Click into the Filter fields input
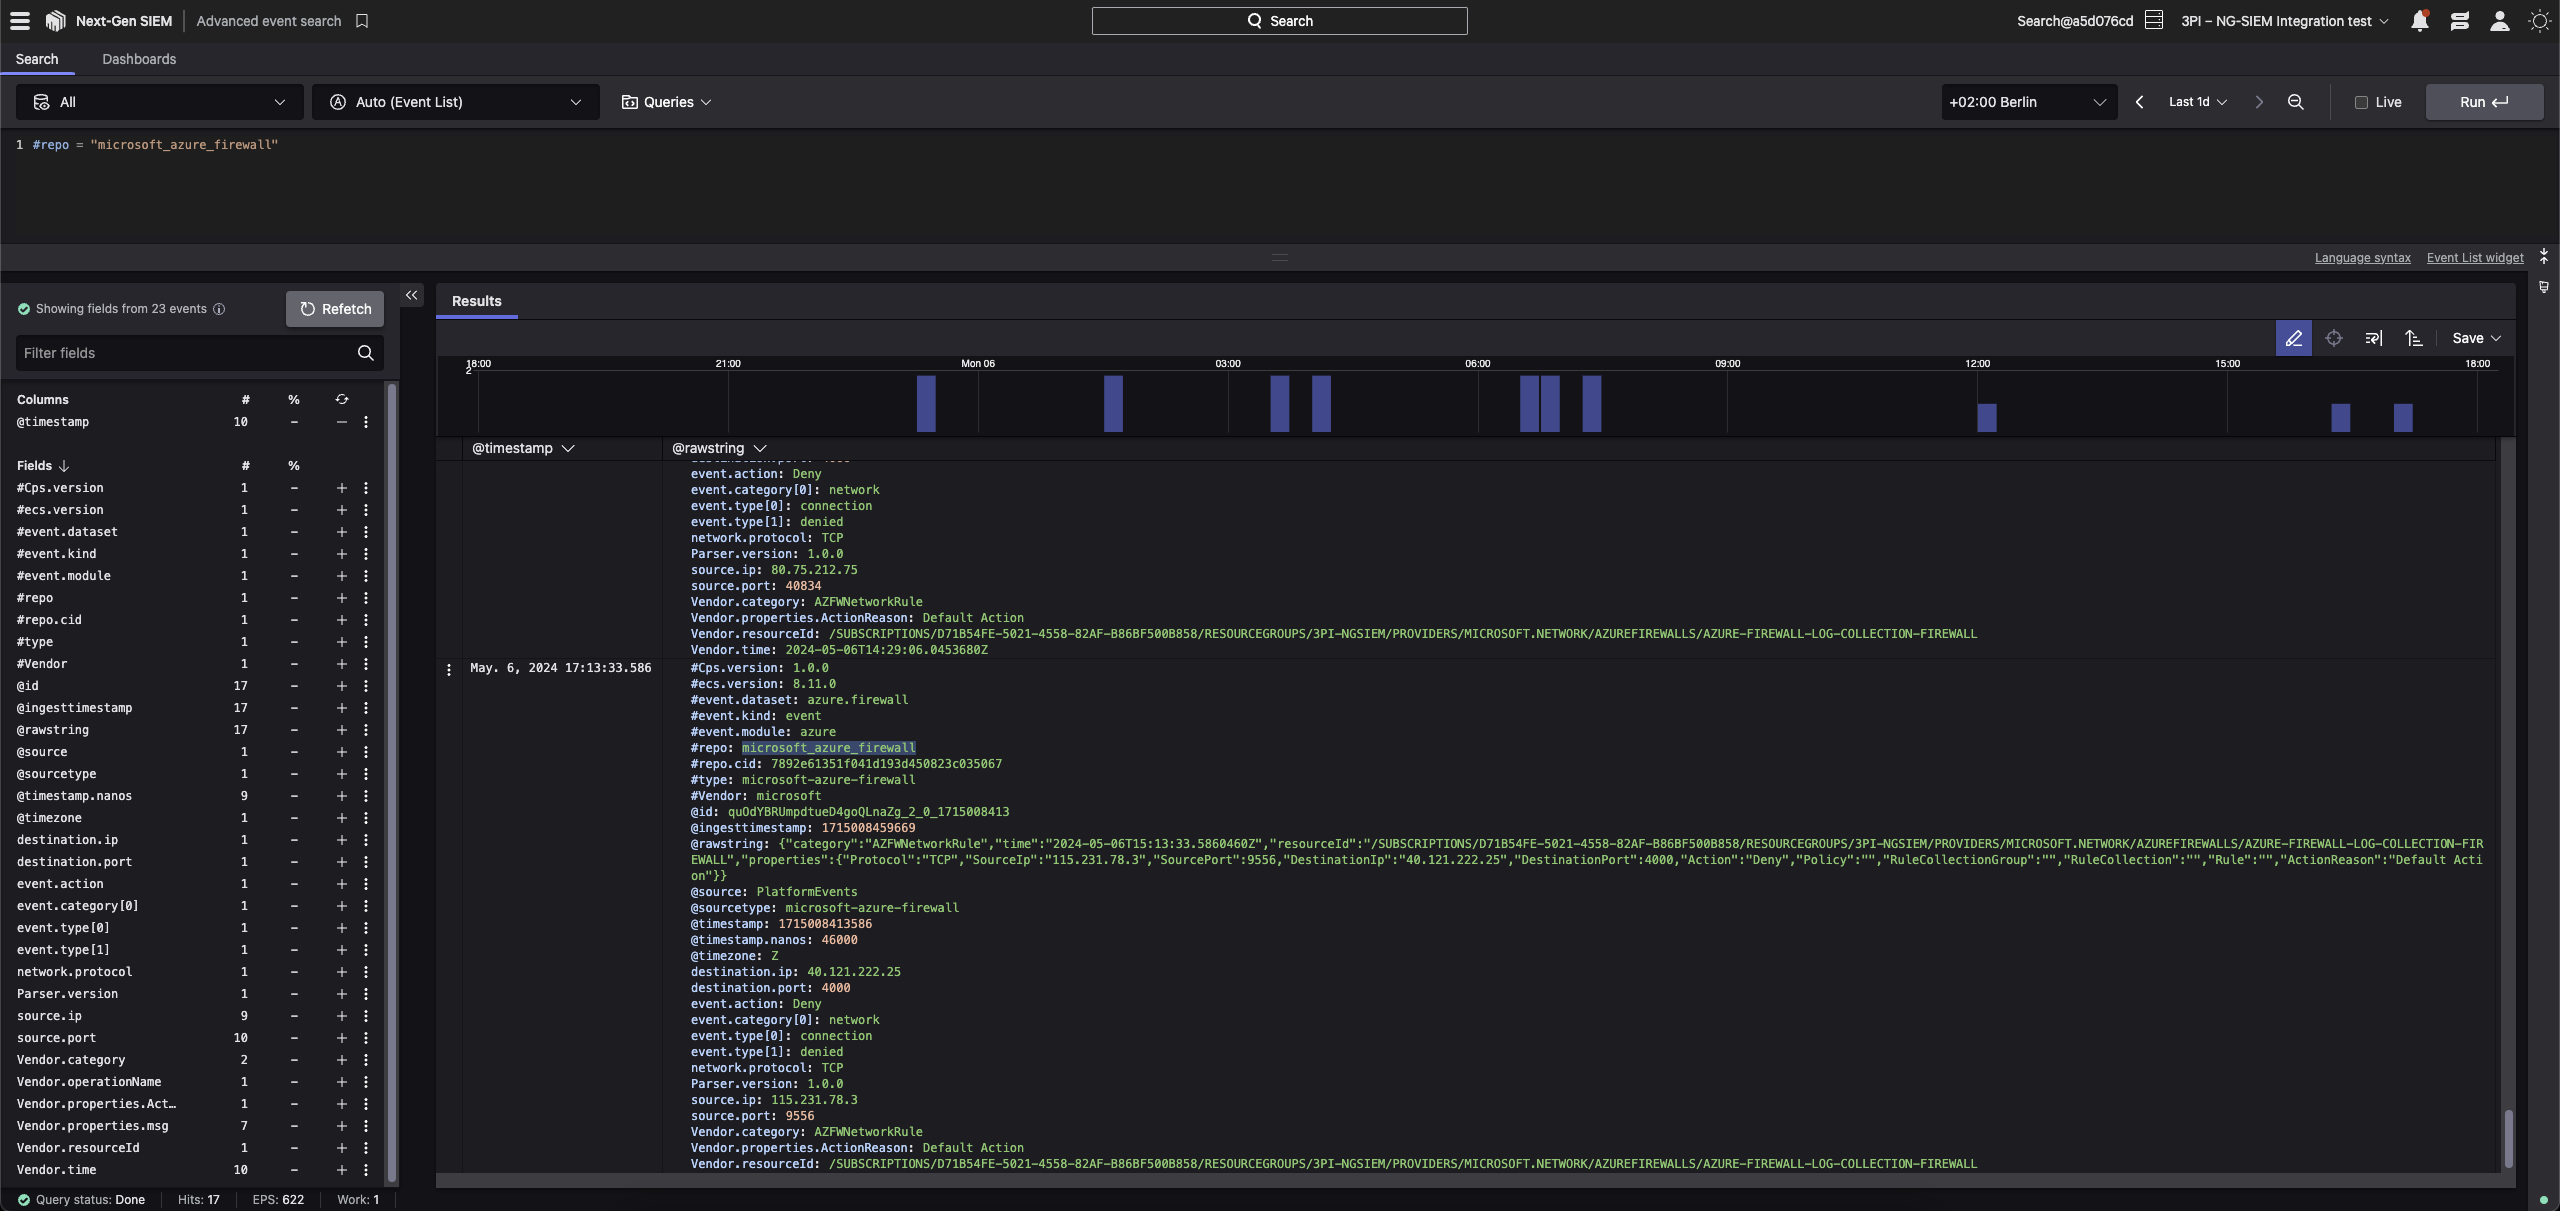Viewport: 2560px width, 1211px height. pos(185,353)
